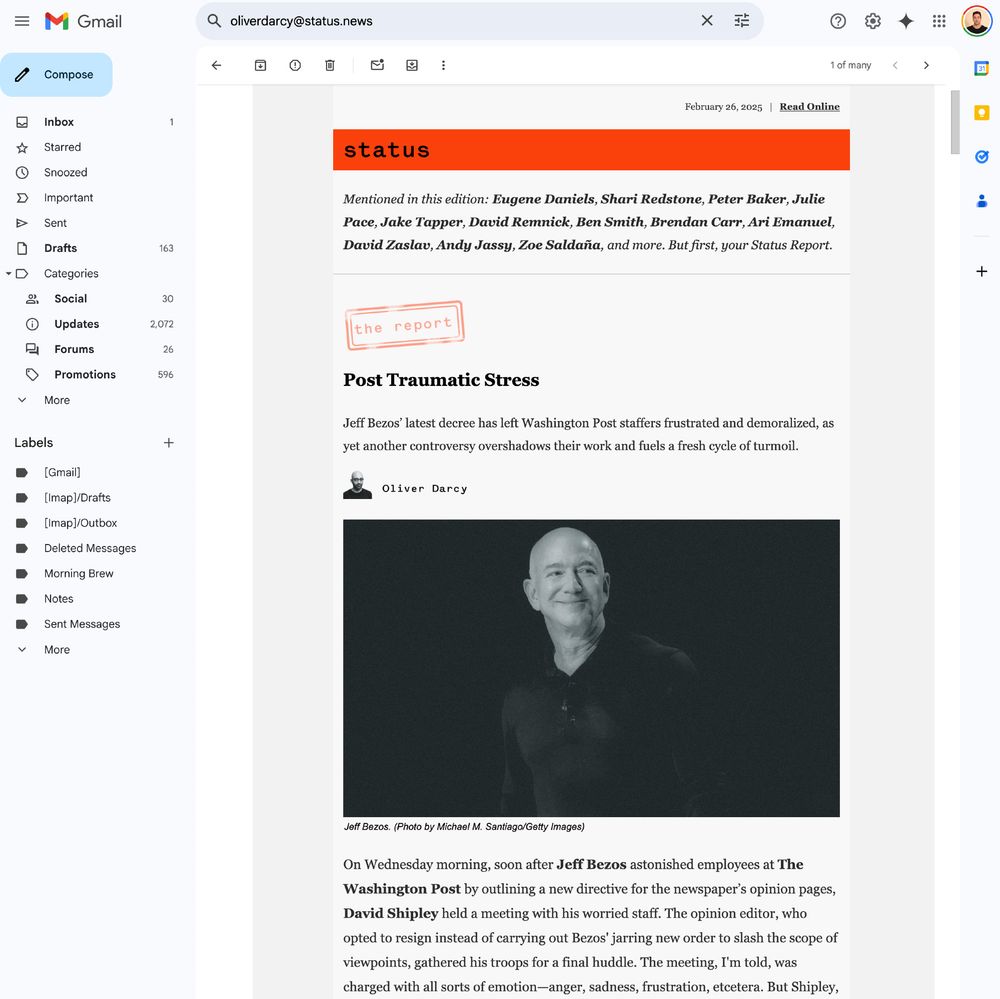
Task: Open Contacts side panel
Action: coord(982,202)
